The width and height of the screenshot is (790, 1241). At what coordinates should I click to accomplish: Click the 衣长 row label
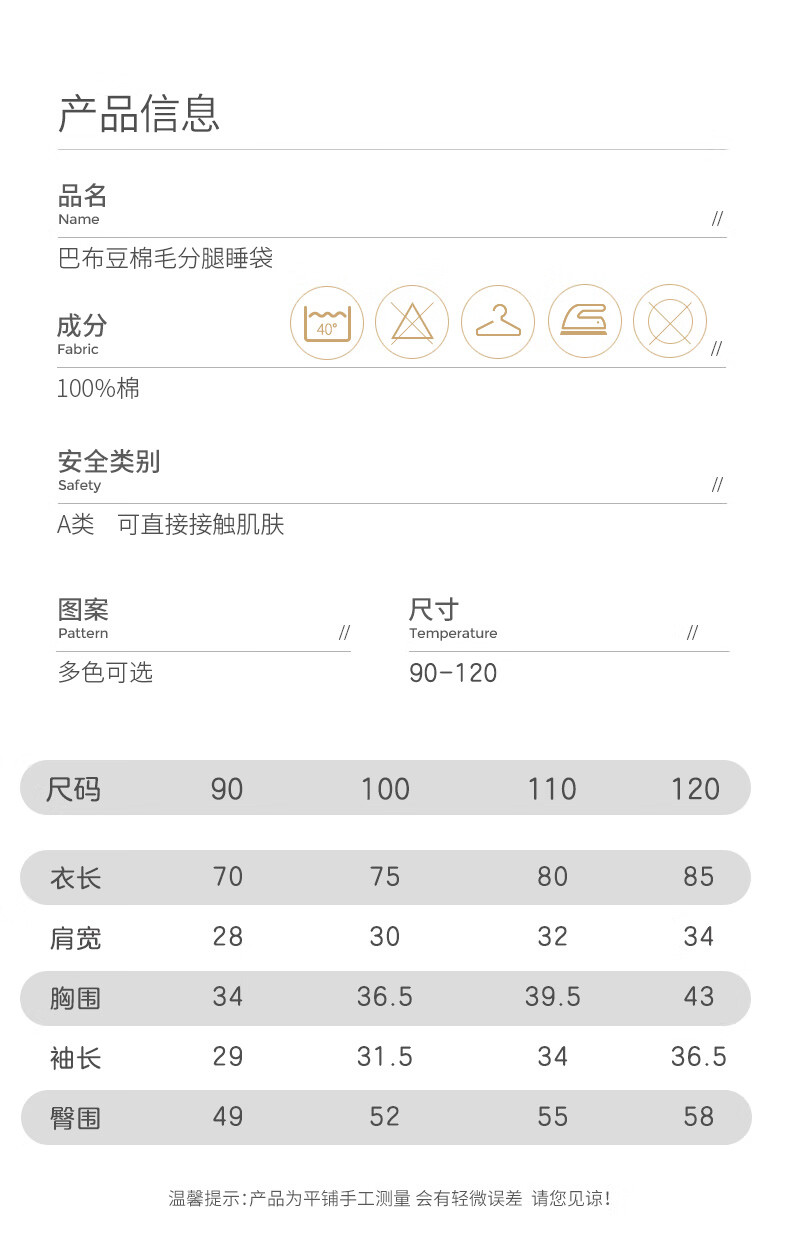point(76,879)
